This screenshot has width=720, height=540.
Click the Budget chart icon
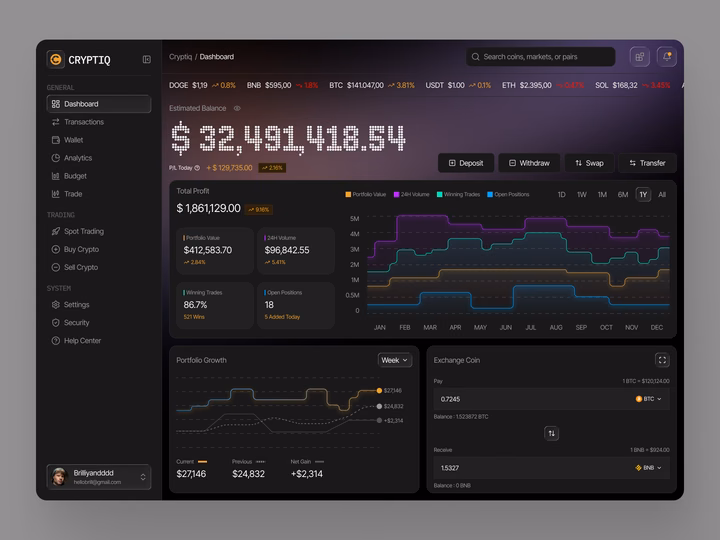click(56, 176)
